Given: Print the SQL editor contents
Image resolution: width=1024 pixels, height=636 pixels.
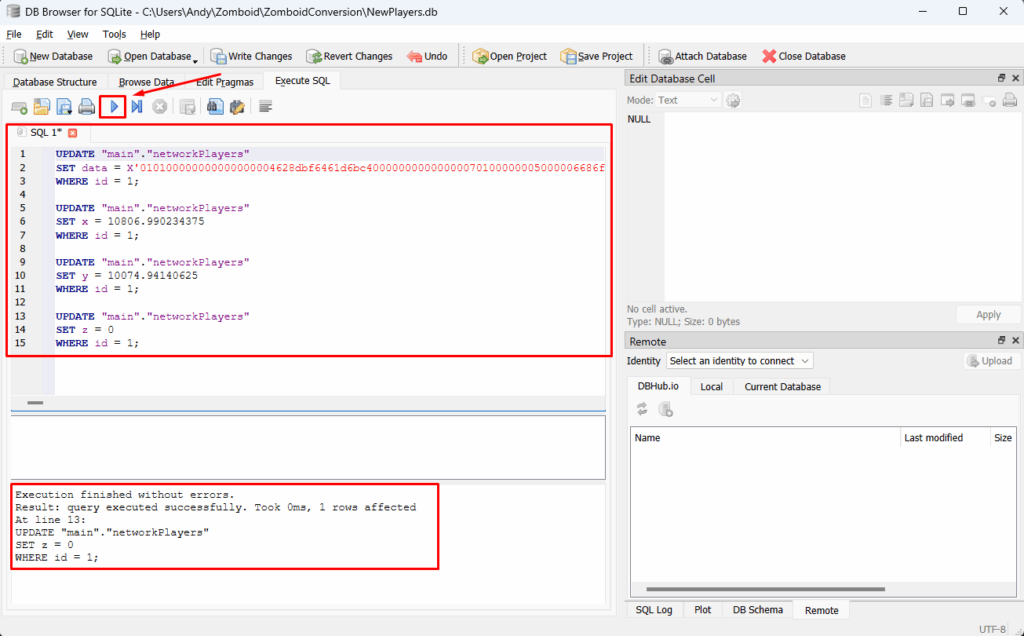Looking at the screenshot, I should [87, 106].
